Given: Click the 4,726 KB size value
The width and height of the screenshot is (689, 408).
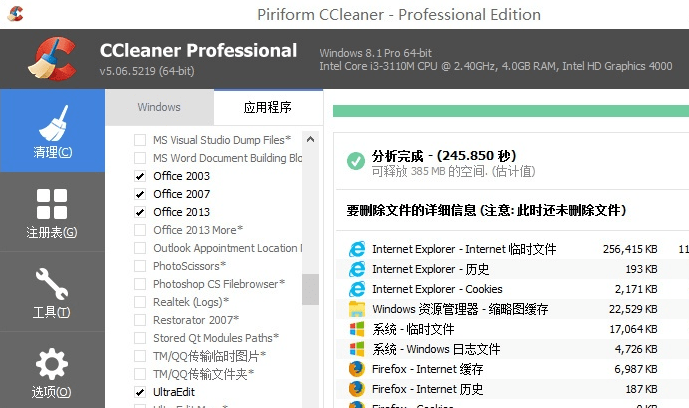Looking at the screenshot, I should point(636,349).
